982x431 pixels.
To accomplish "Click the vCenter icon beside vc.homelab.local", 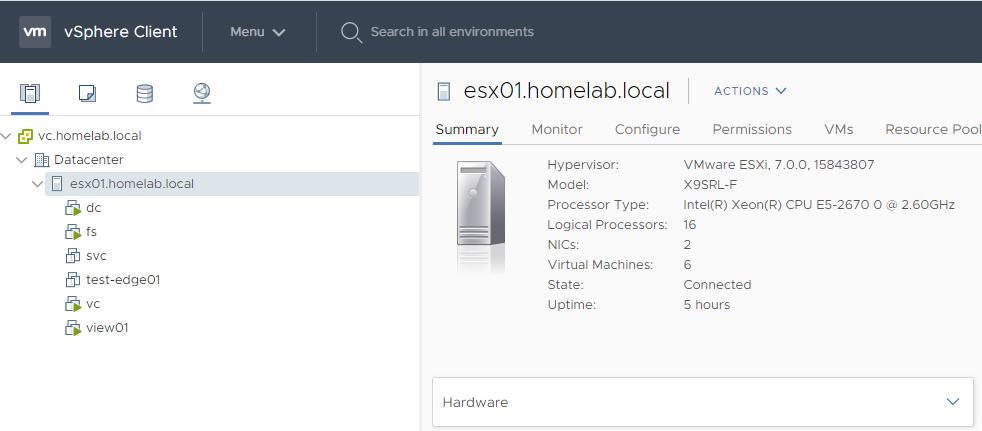I will tap(26, 136).
